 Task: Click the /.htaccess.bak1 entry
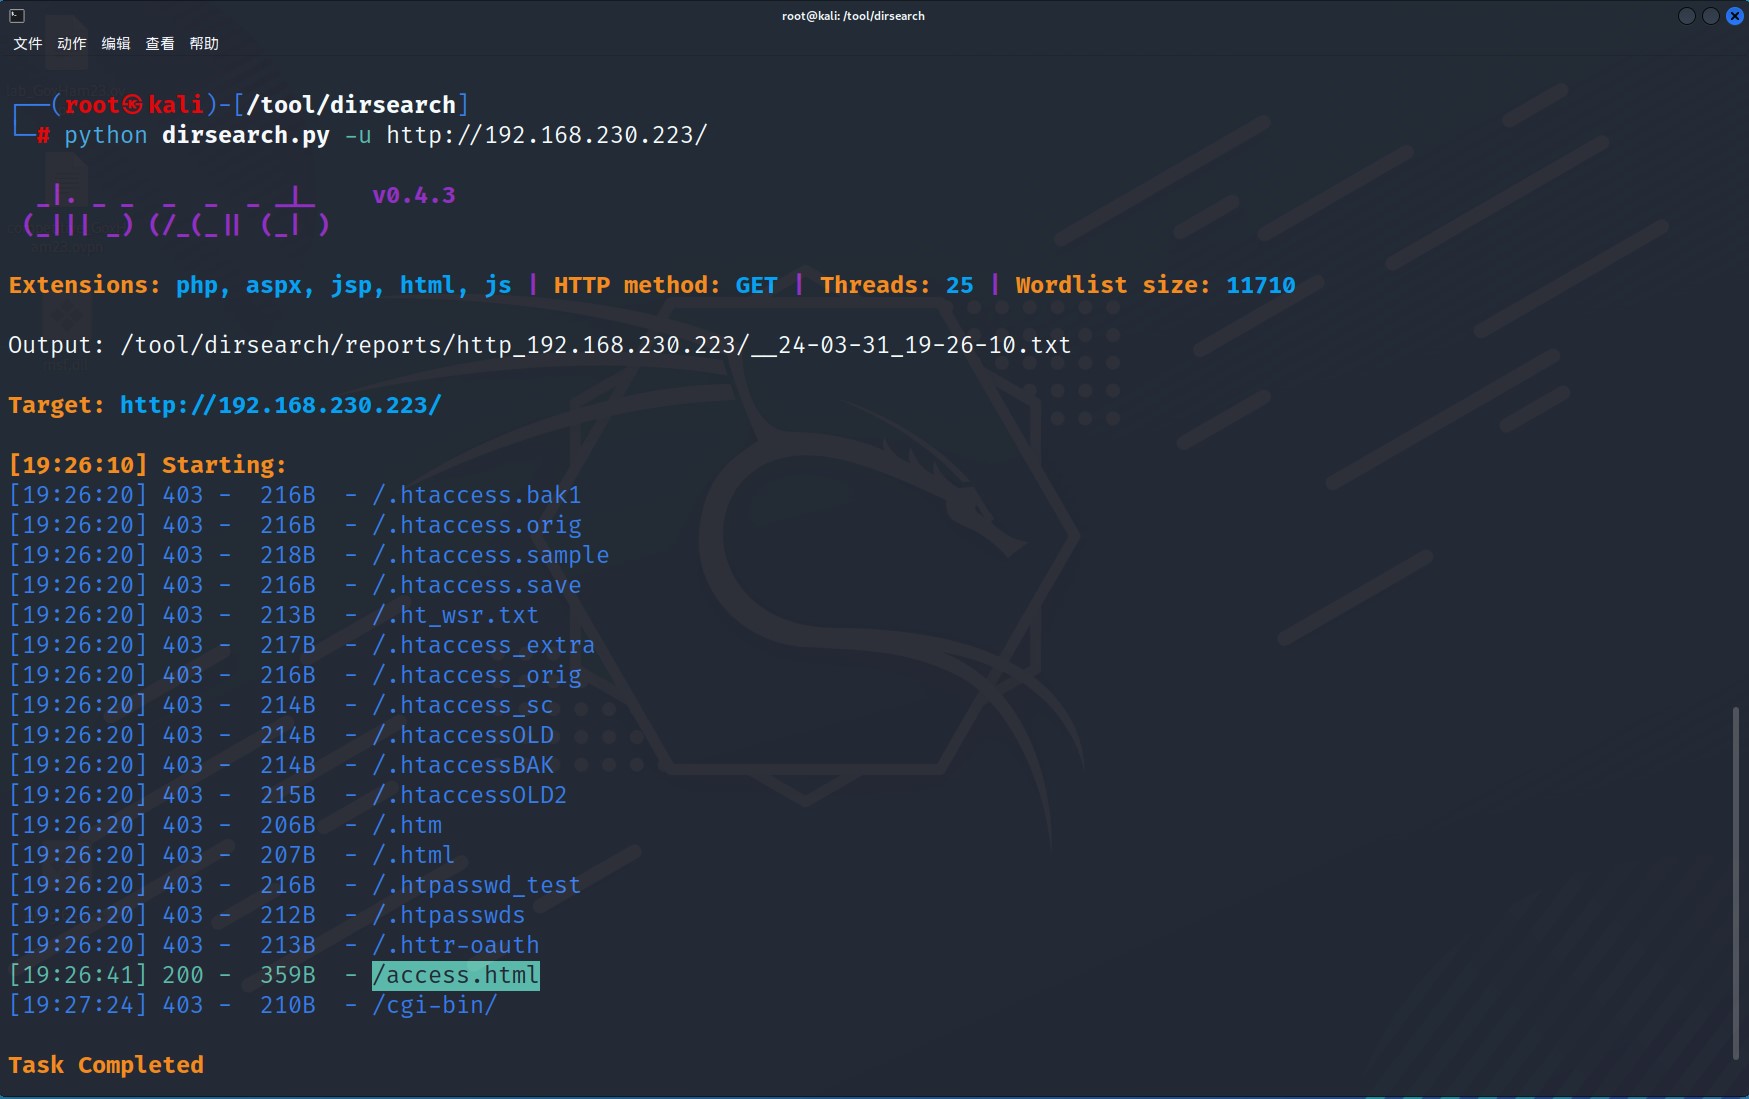477,495
